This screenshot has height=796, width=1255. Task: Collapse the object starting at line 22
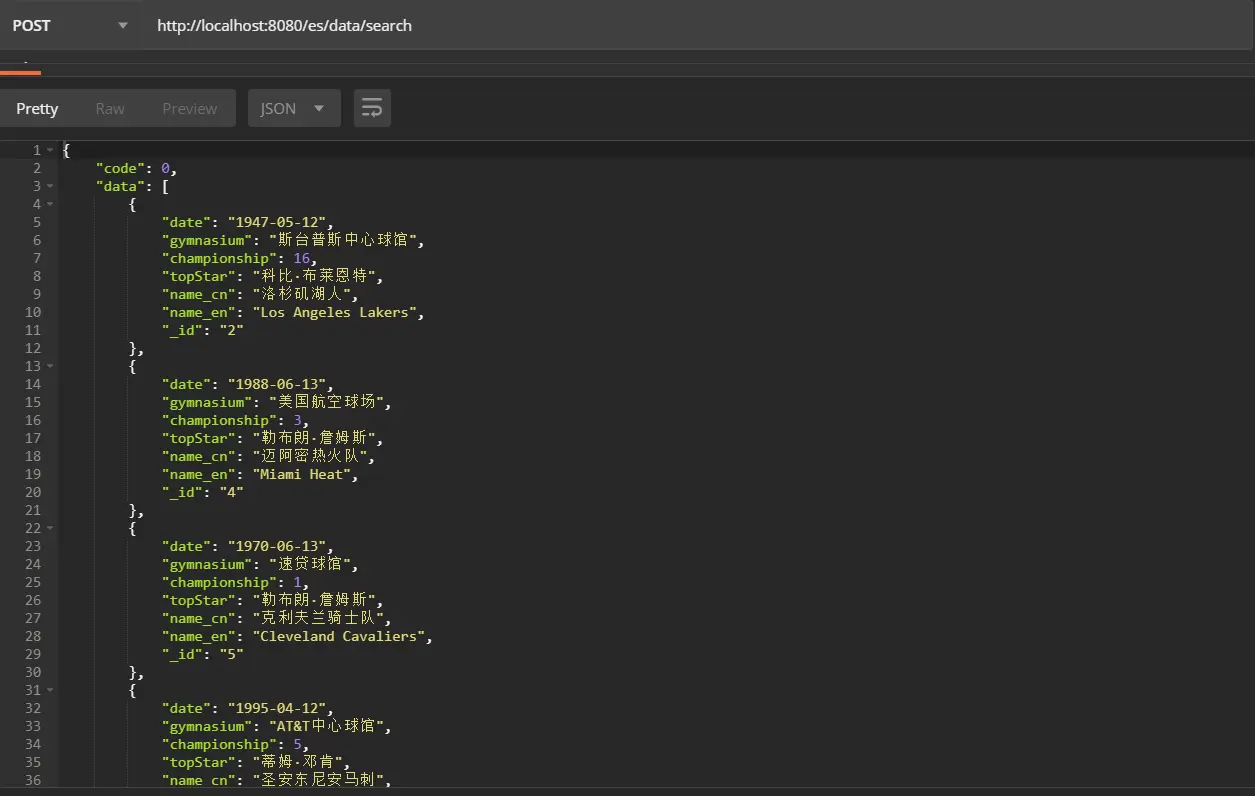(x=50, y=528)
